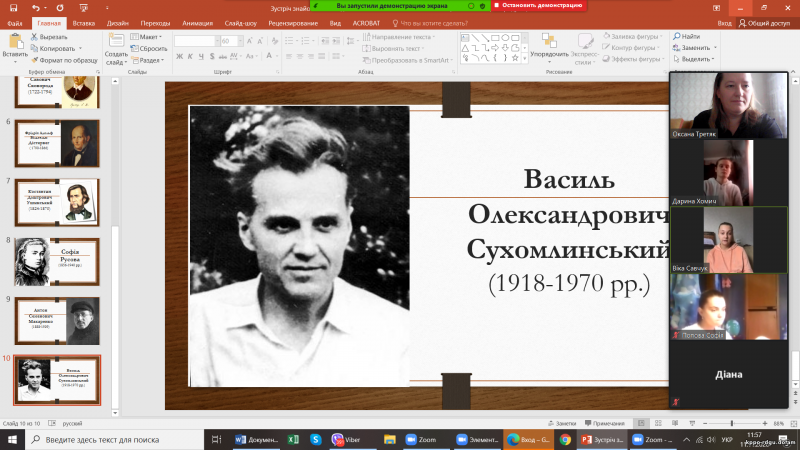Click Общий доступ share button

(x=764, y=23)
